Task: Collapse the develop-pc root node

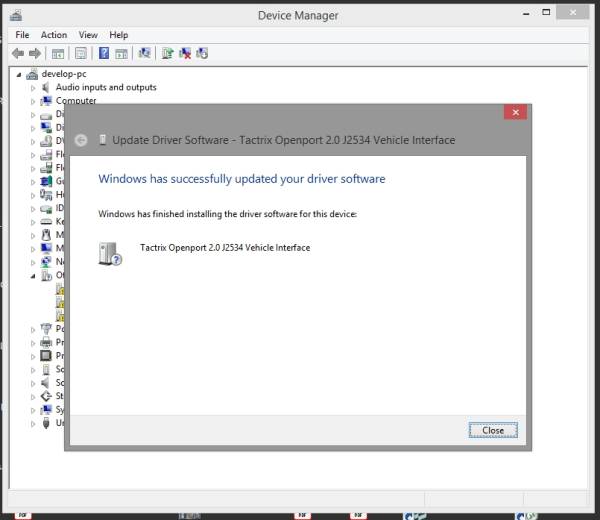Action: click(19, 75)
